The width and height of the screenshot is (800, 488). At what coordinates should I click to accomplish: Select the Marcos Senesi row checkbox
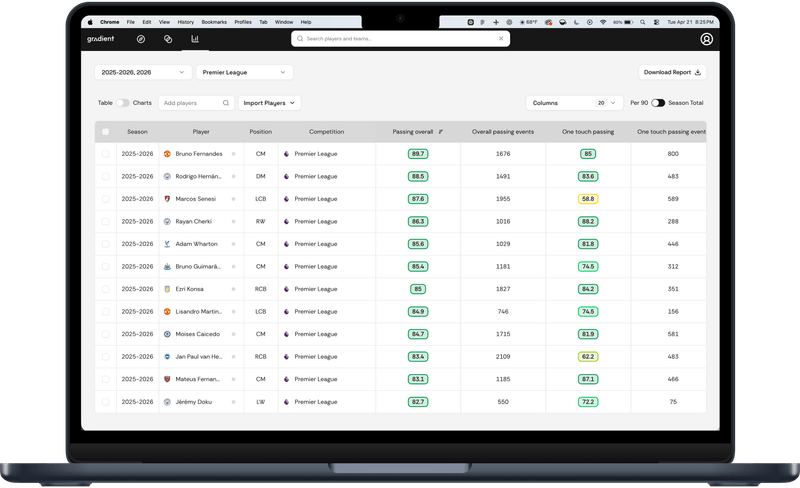[106, 199]
